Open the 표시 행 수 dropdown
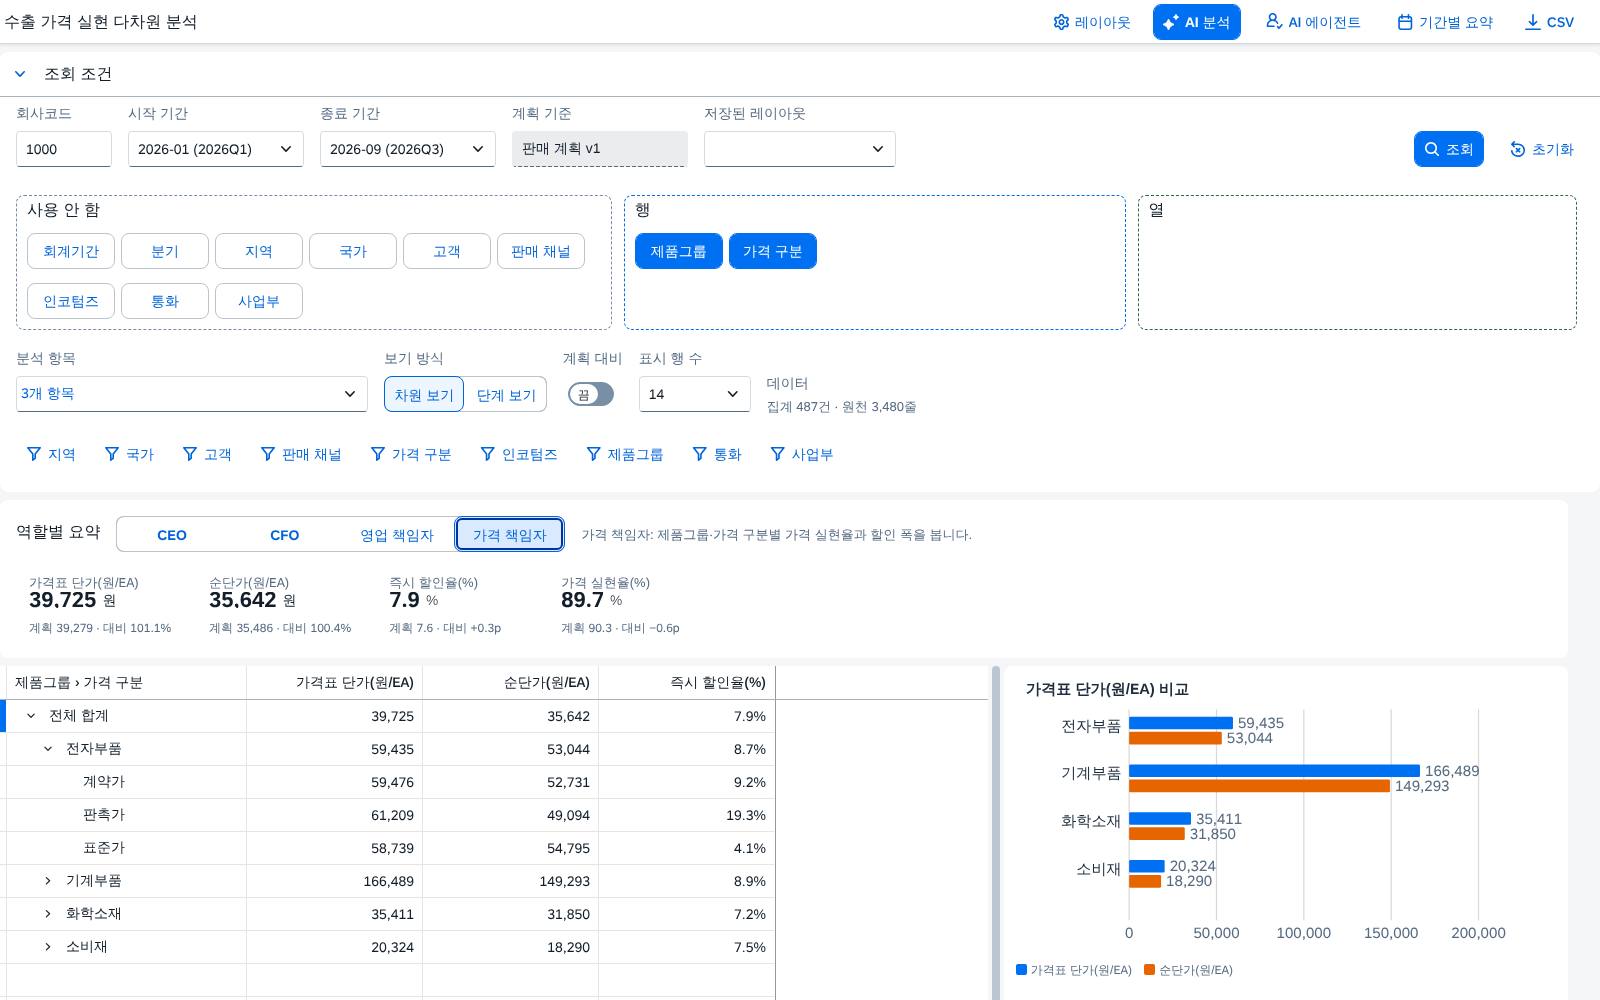 tap(695, 394)
